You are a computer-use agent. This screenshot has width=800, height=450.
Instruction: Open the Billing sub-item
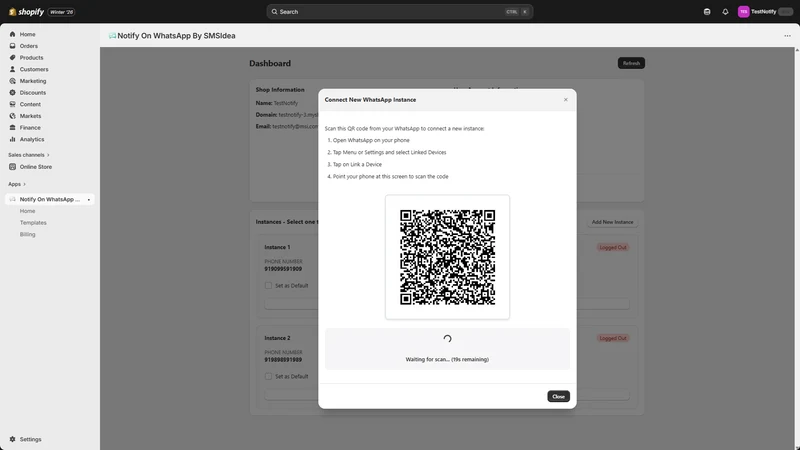(28, 235)
